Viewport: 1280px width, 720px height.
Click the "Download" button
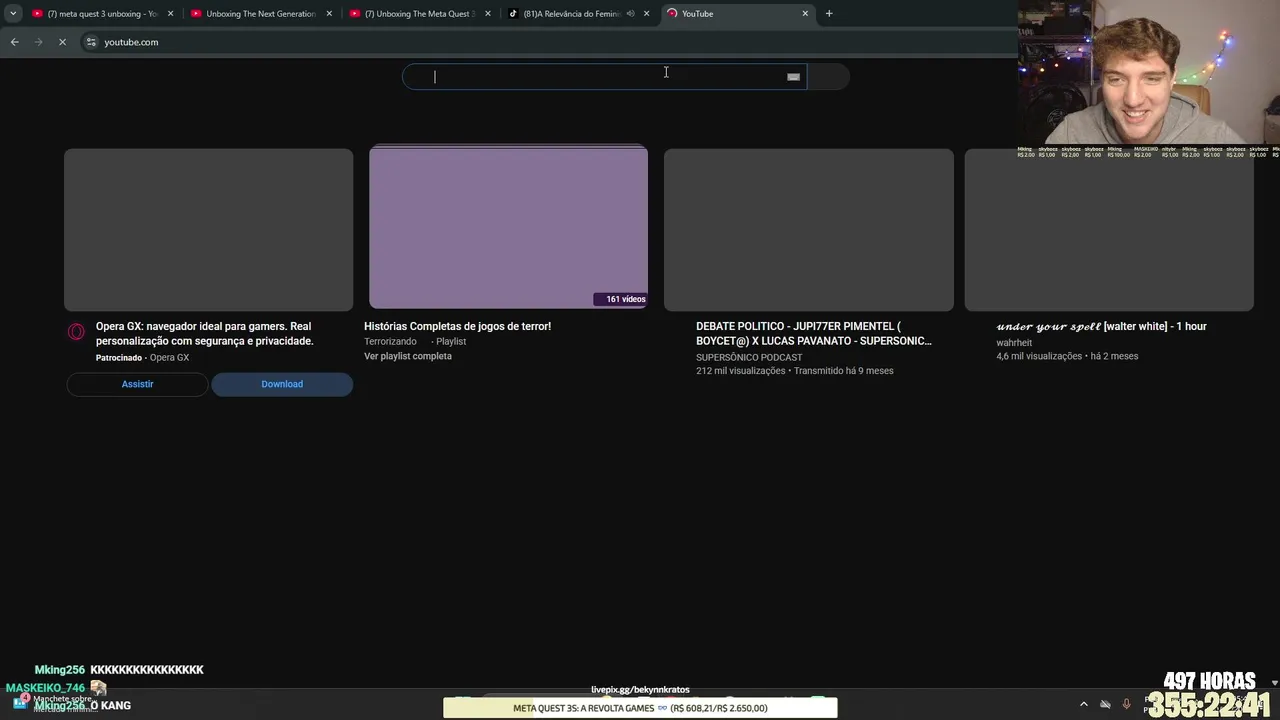click(x=282, y=384)
